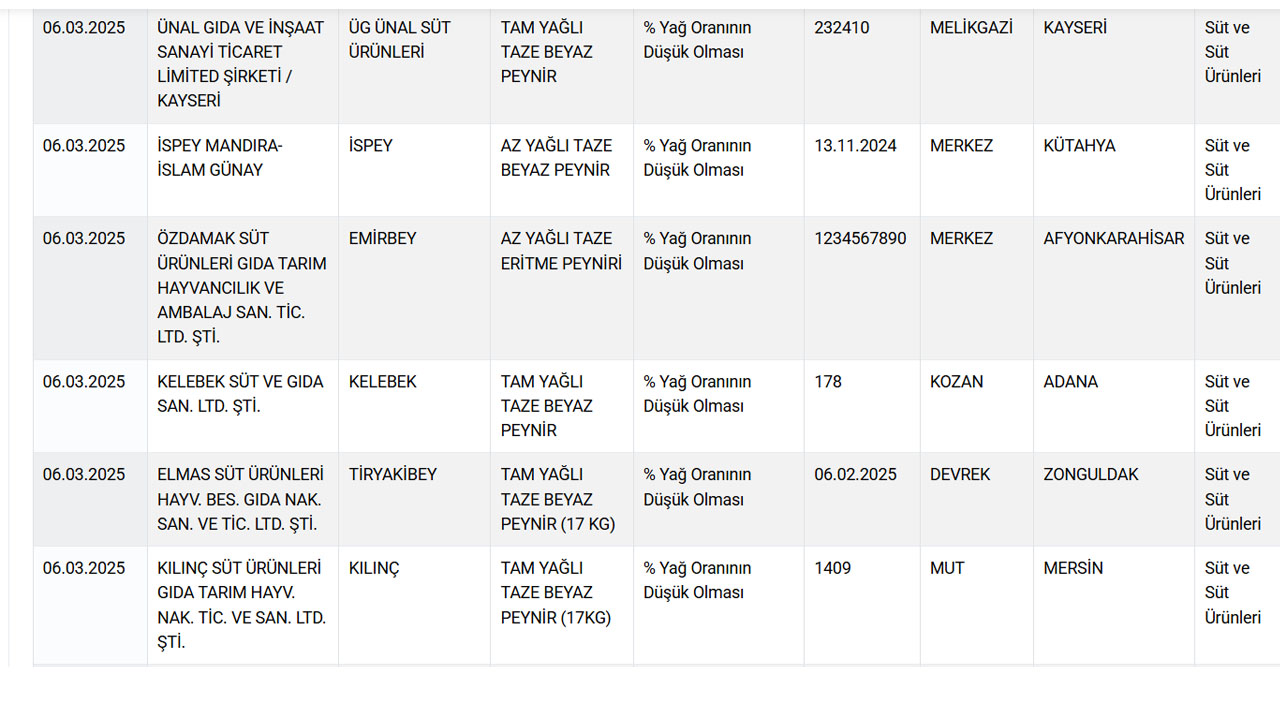
Task: Select the TİRYAKİBEY brand cell
Action: [414, 499]
